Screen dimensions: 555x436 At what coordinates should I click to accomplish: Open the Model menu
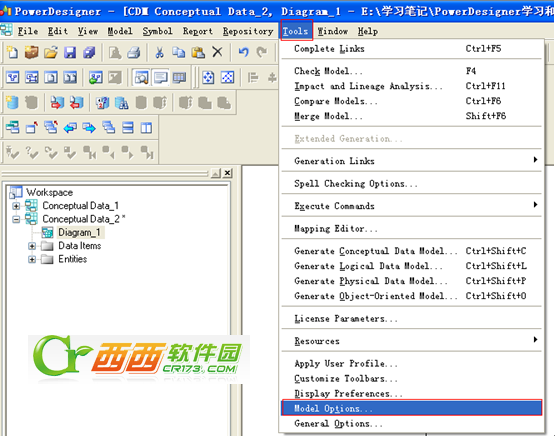(x=120, y=31)
